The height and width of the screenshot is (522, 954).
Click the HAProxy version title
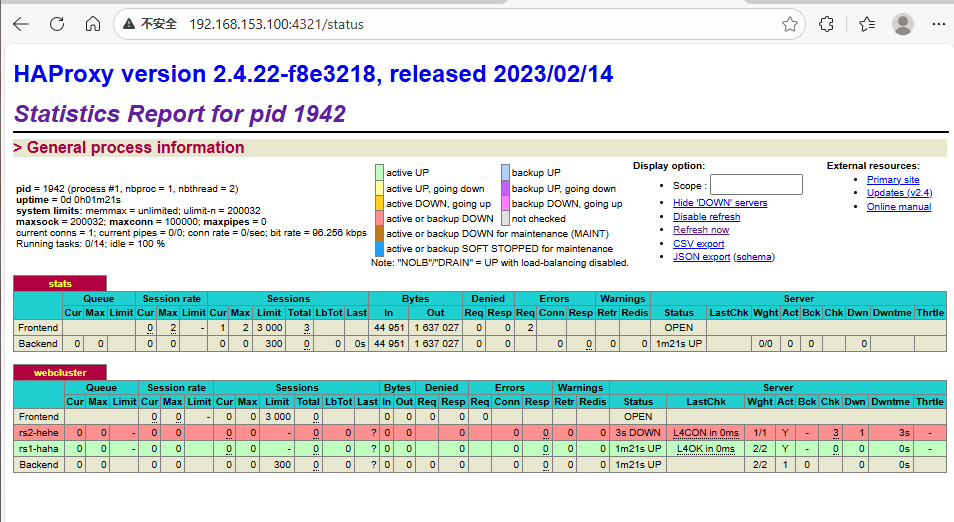coord(313,74)
